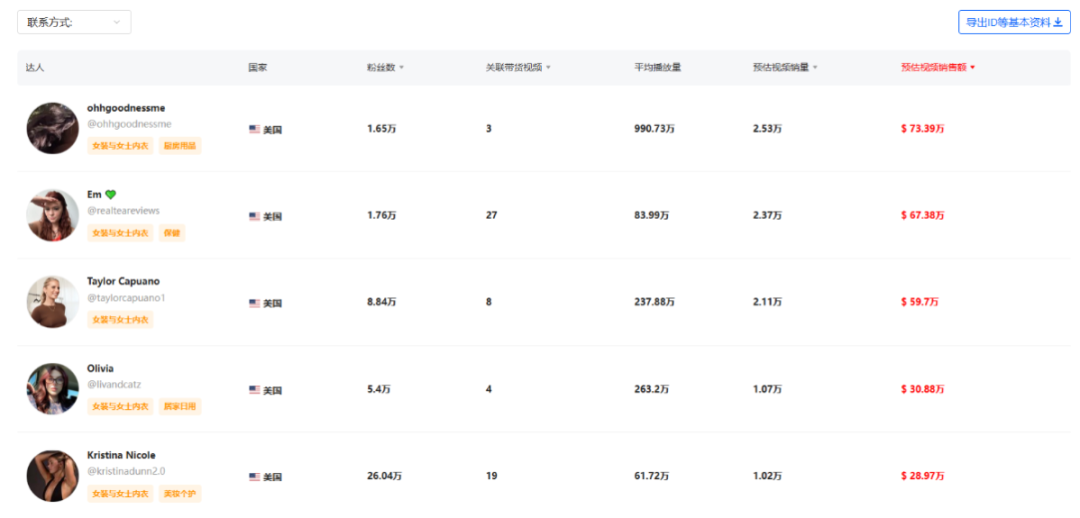Click the green heart next to Em
Image resolution: width=1080 pixels, height=518 pixels.
(x=111, y=195)
